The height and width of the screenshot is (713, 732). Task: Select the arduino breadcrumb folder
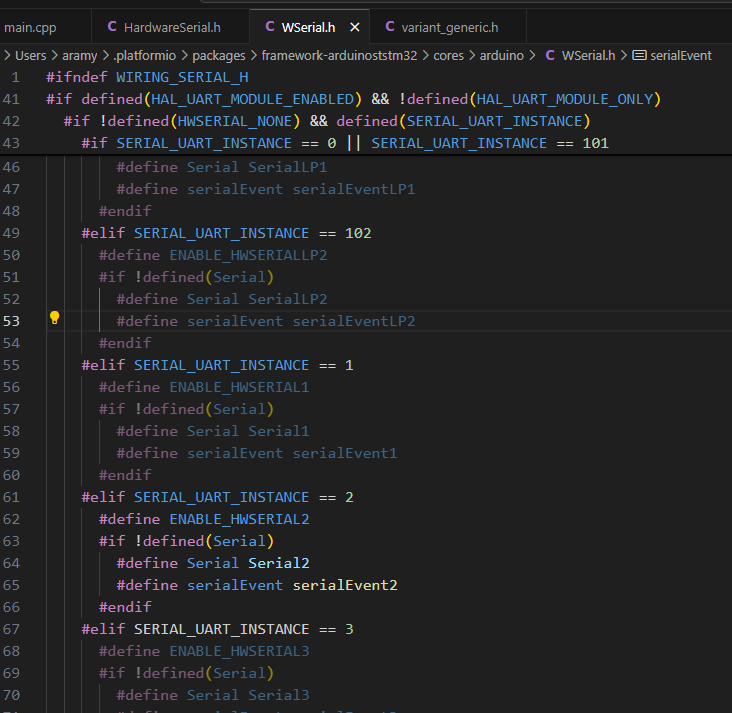(502, 55)
